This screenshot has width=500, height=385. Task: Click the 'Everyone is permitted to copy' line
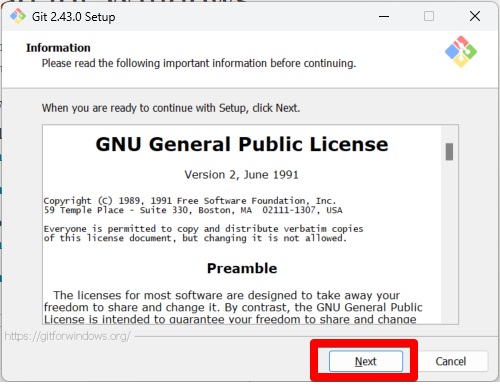[203, 229]
